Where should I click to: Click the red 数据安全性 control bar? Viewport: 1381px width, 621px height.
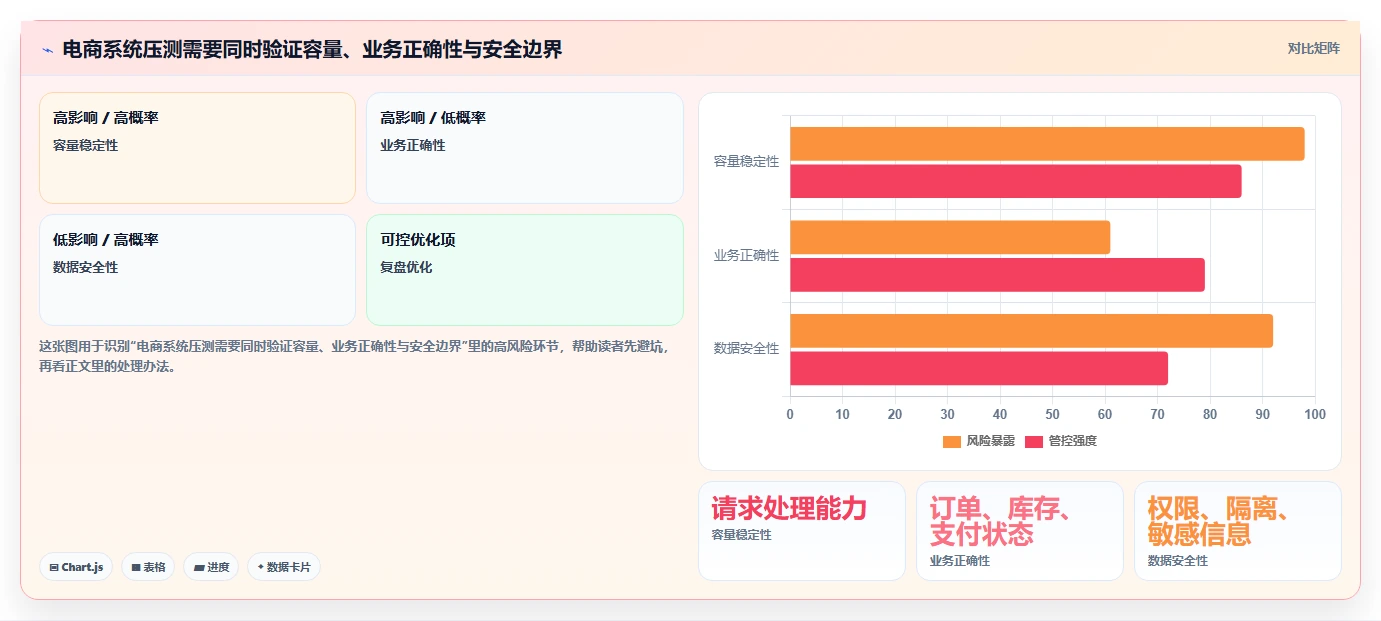point(979,368)
